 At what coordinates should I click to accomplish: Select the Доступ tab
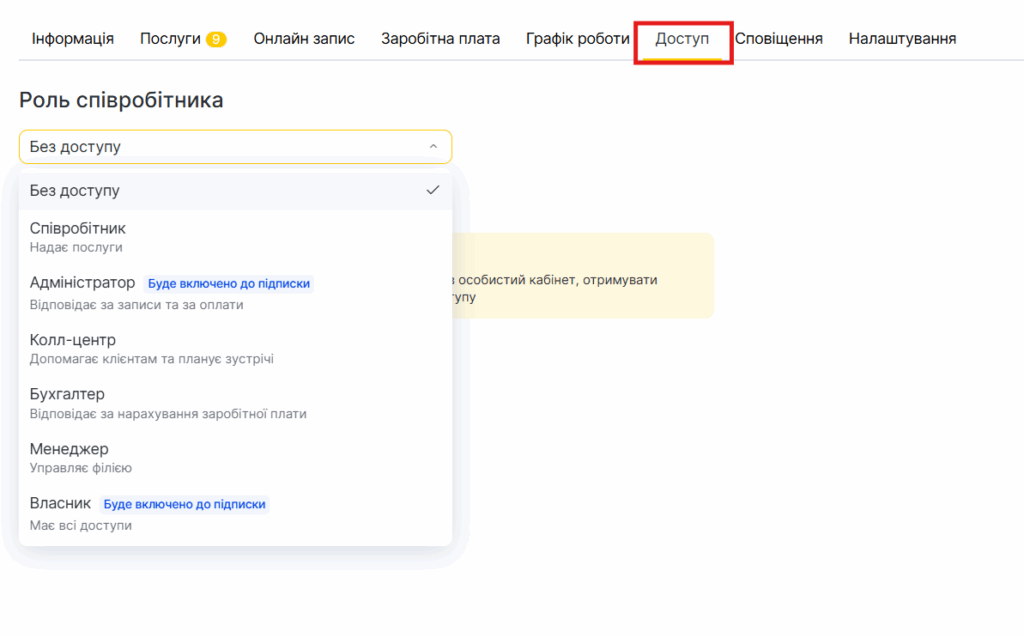click(x=682, y=39)
